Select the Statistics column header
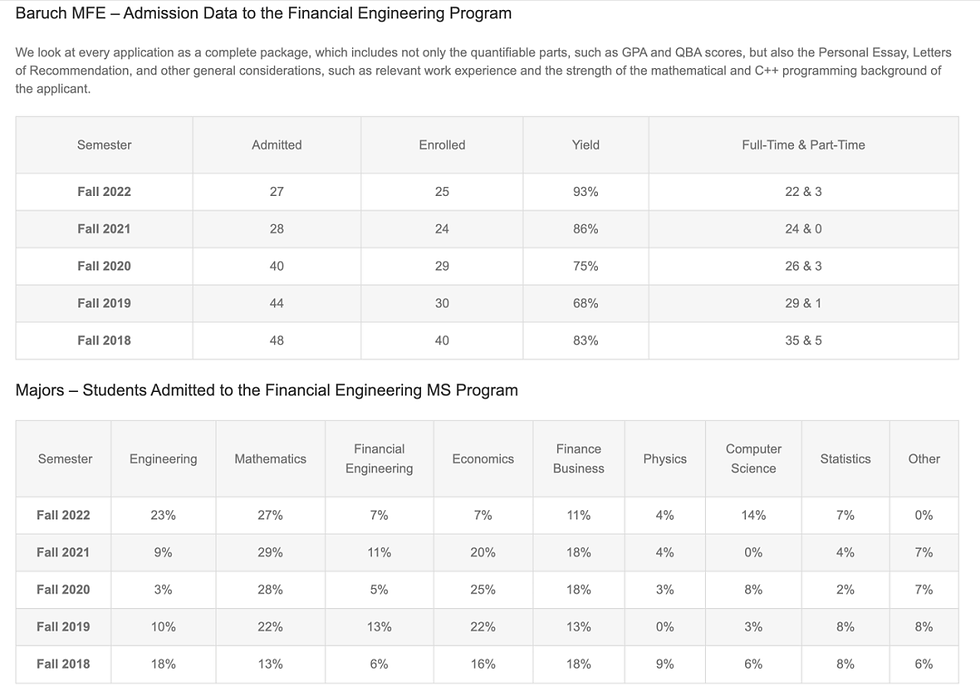The width and height of the screenshot is (980, 696). click(x=845, y=459)
